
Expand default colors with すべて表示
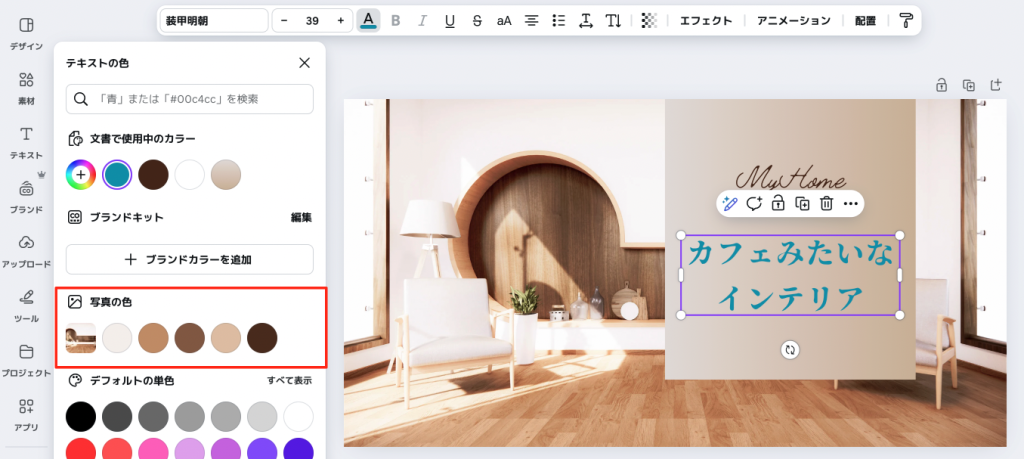(289, 381)
